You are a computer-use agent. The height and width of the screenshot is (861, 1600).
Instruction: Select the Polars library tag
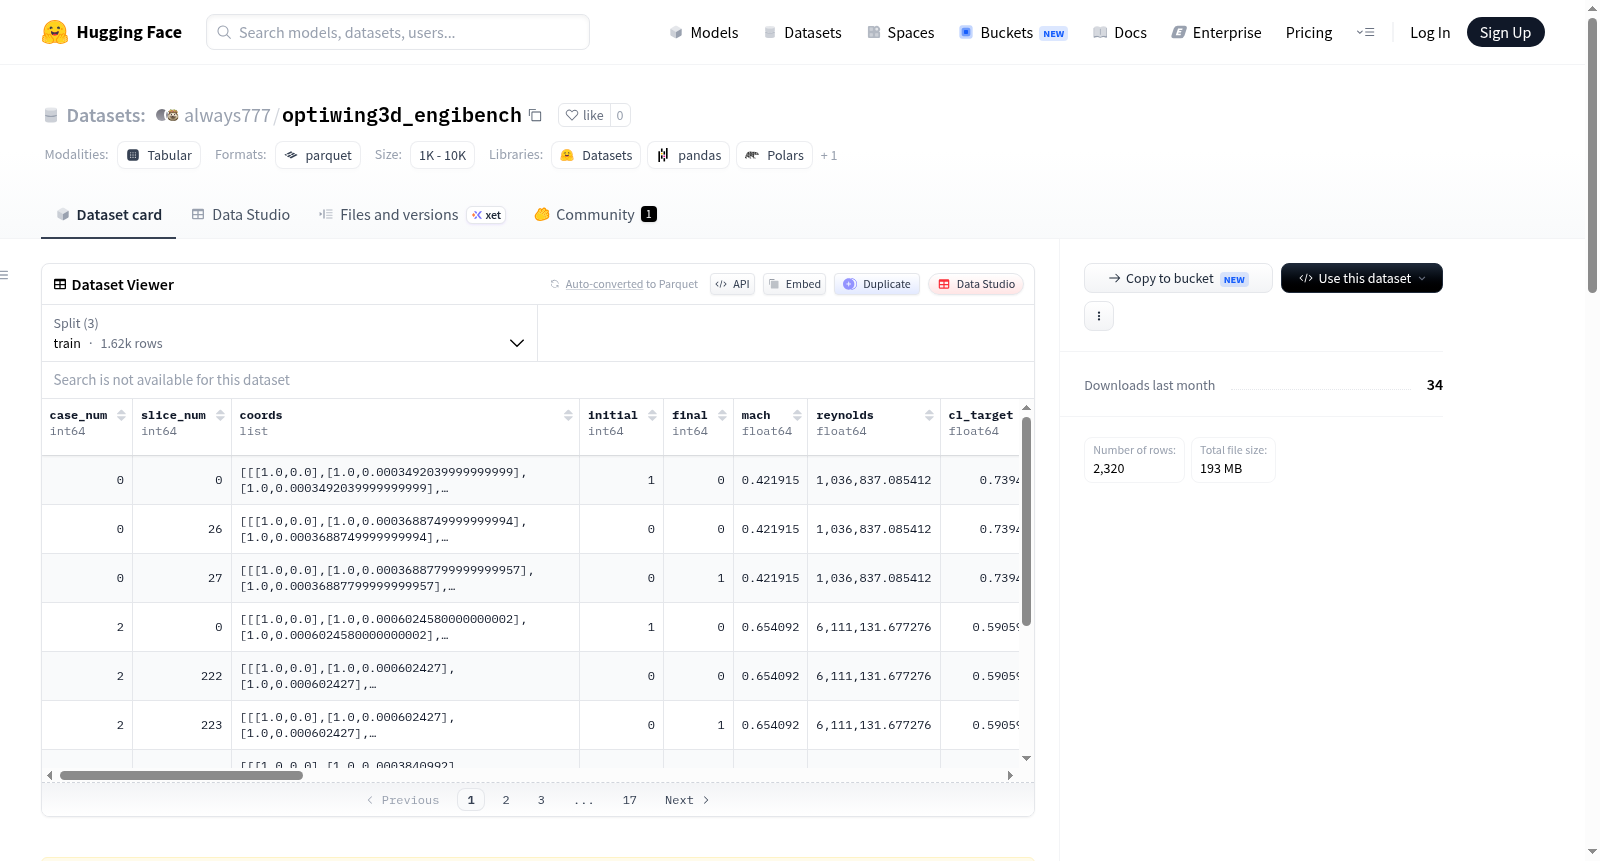775,155
